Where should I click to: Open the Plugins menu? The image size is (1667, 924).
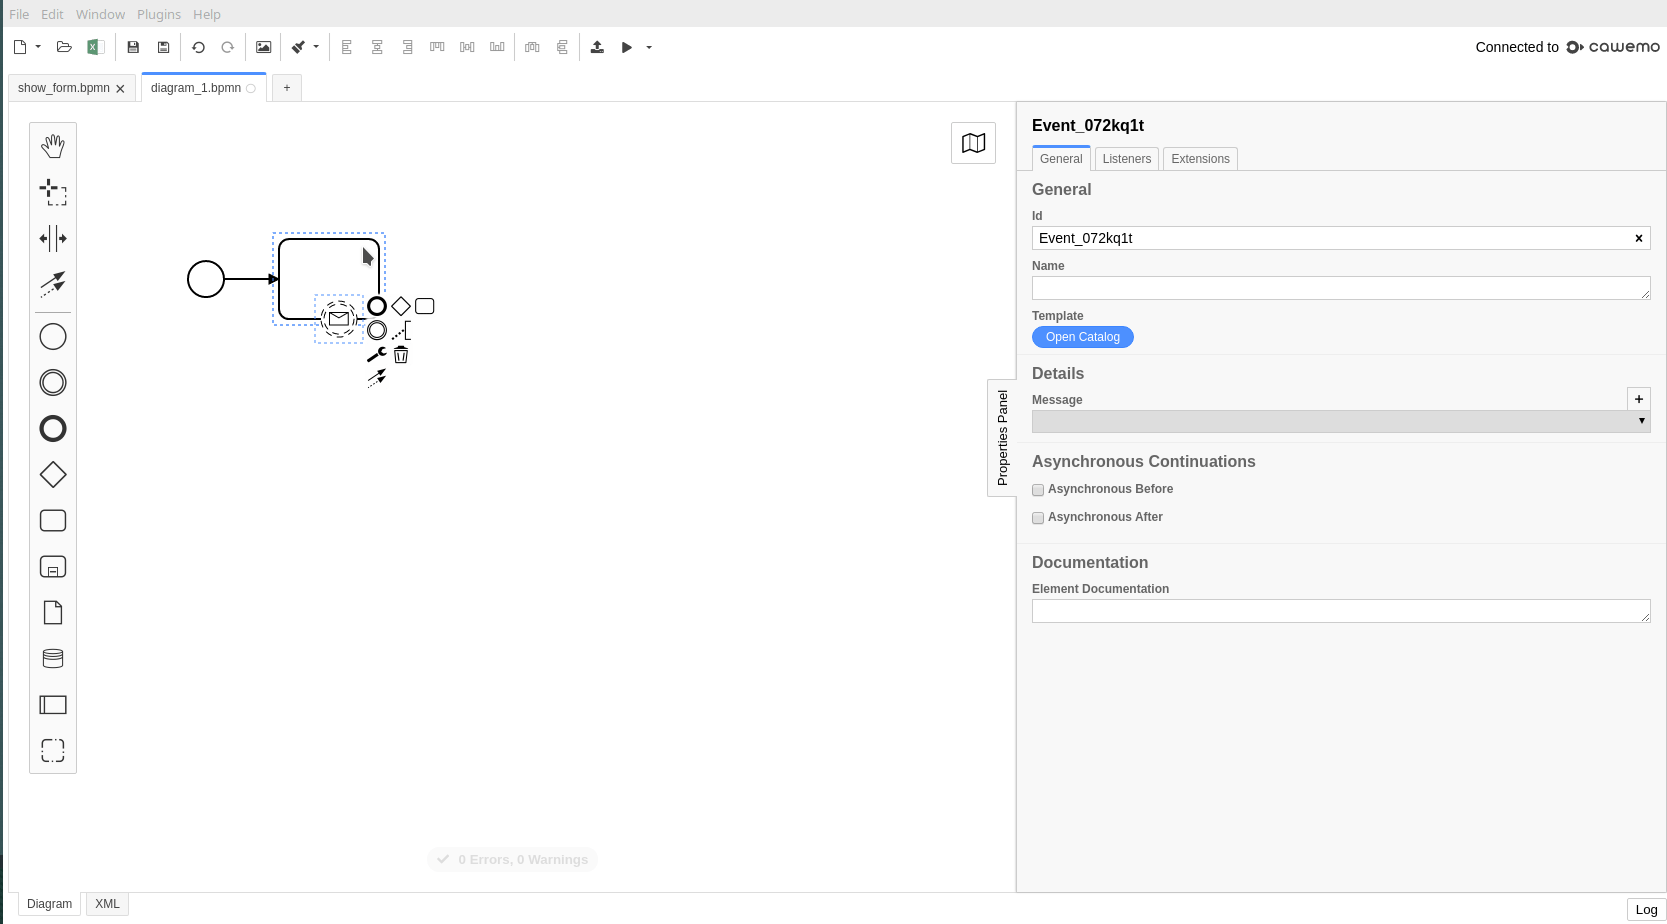(x=158, y=14)
